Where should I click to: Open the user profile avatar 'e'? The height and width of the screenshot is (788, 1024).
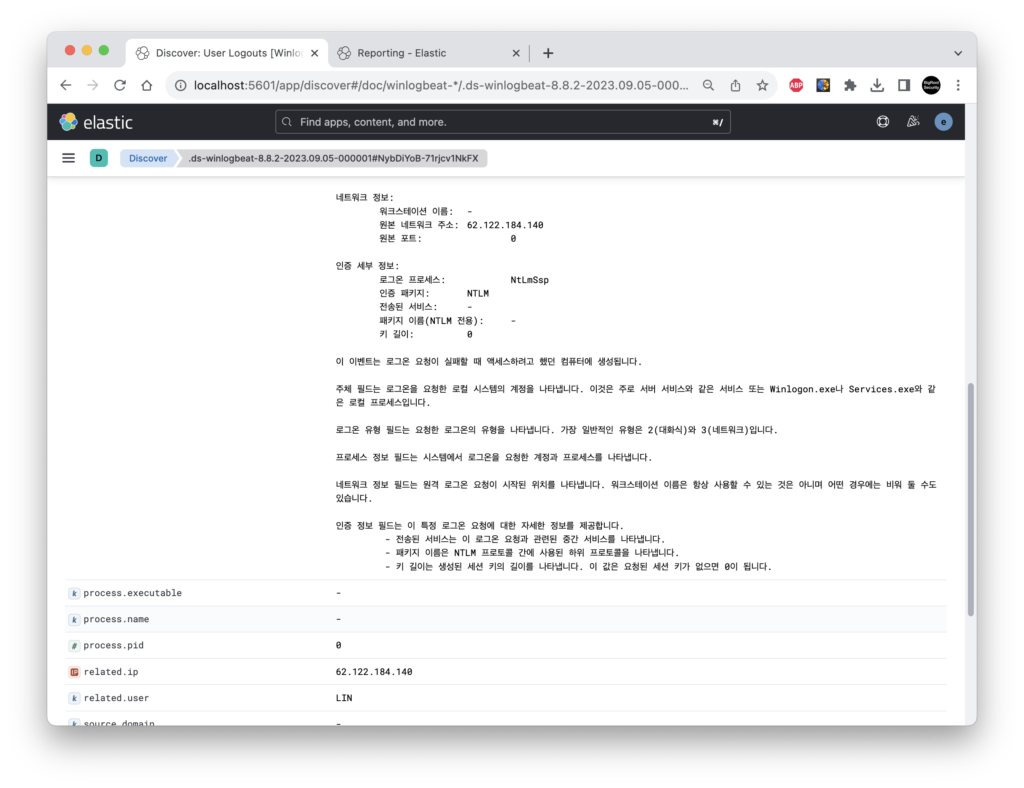point(943,122)
